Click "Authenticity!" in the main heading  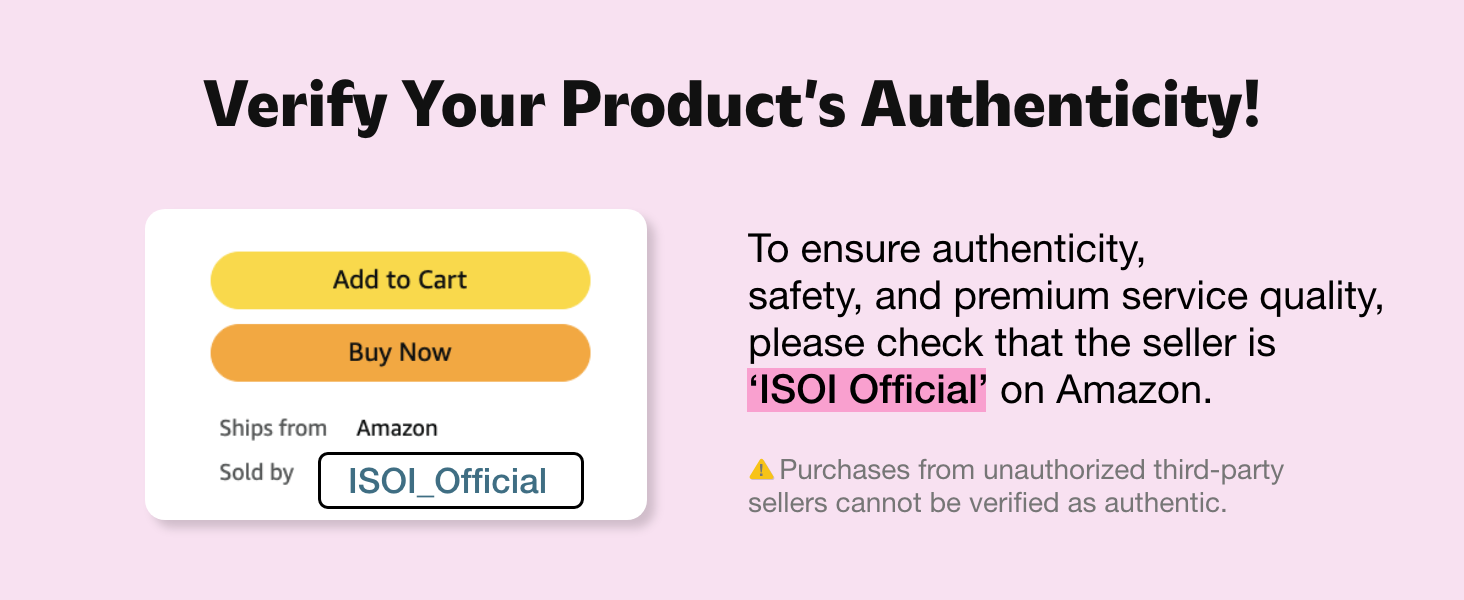point(1060,102)
